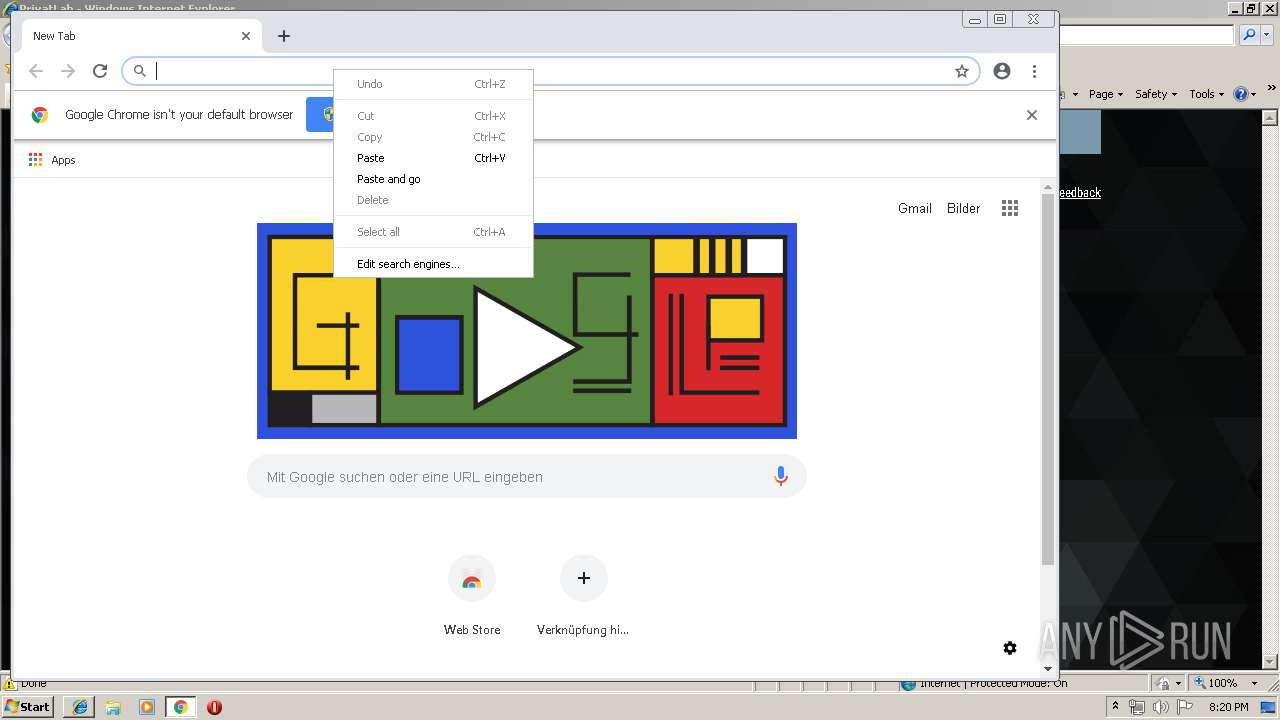This screenshot has width=1280, height=720.
Task: Start voice search with the microphone icon
Action: click(x=781, y=477)
